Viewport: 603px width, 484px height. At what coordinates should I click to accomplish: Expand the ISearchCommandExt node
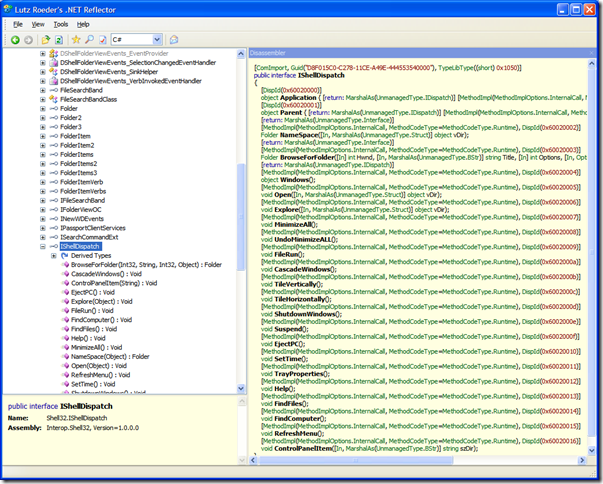tap(43, 237)
